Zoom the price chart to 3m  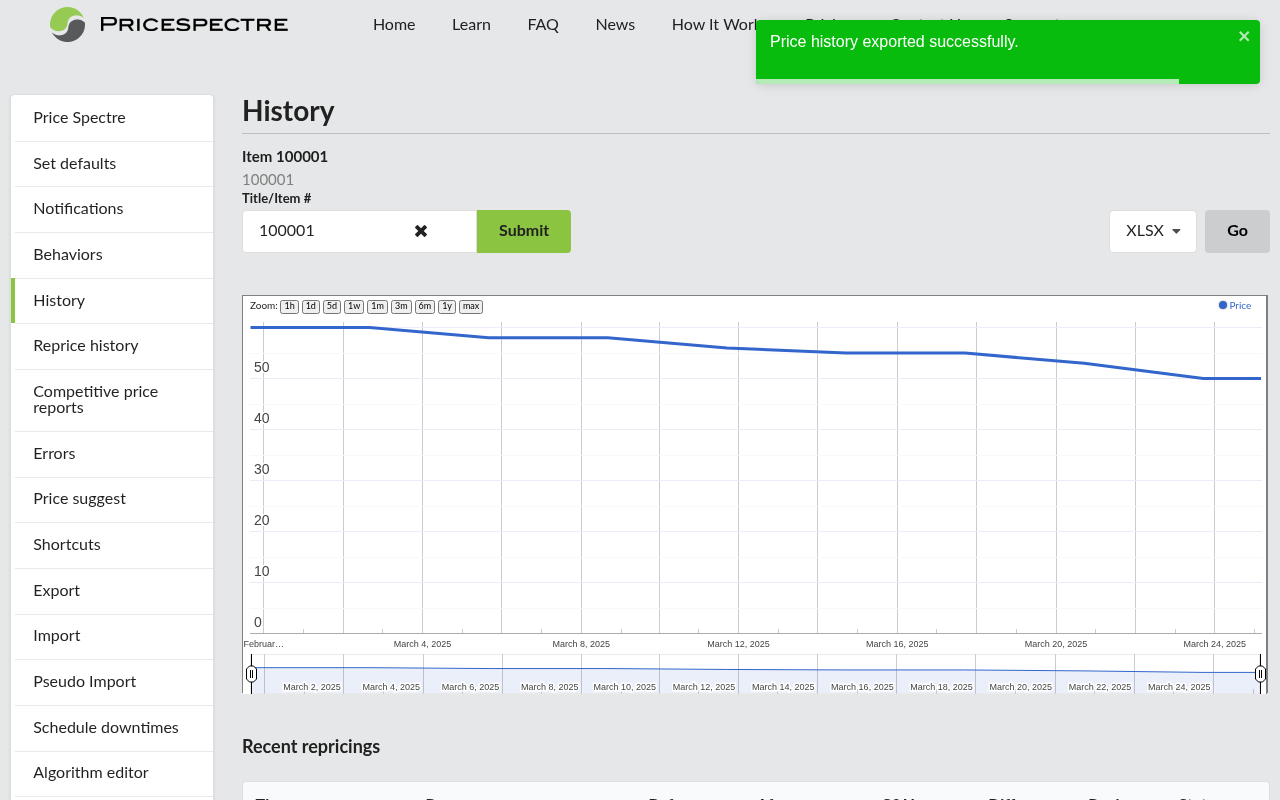coord(401,306)
